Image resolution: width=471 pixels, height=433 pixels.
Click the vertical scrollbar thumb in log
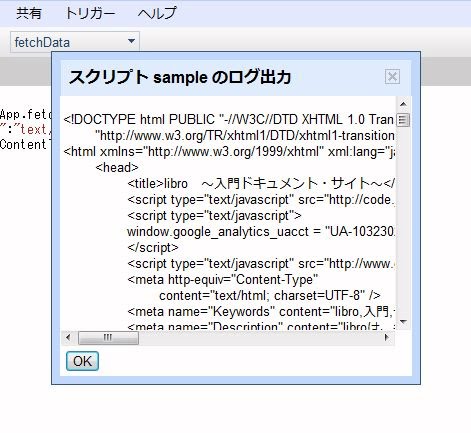403,120
